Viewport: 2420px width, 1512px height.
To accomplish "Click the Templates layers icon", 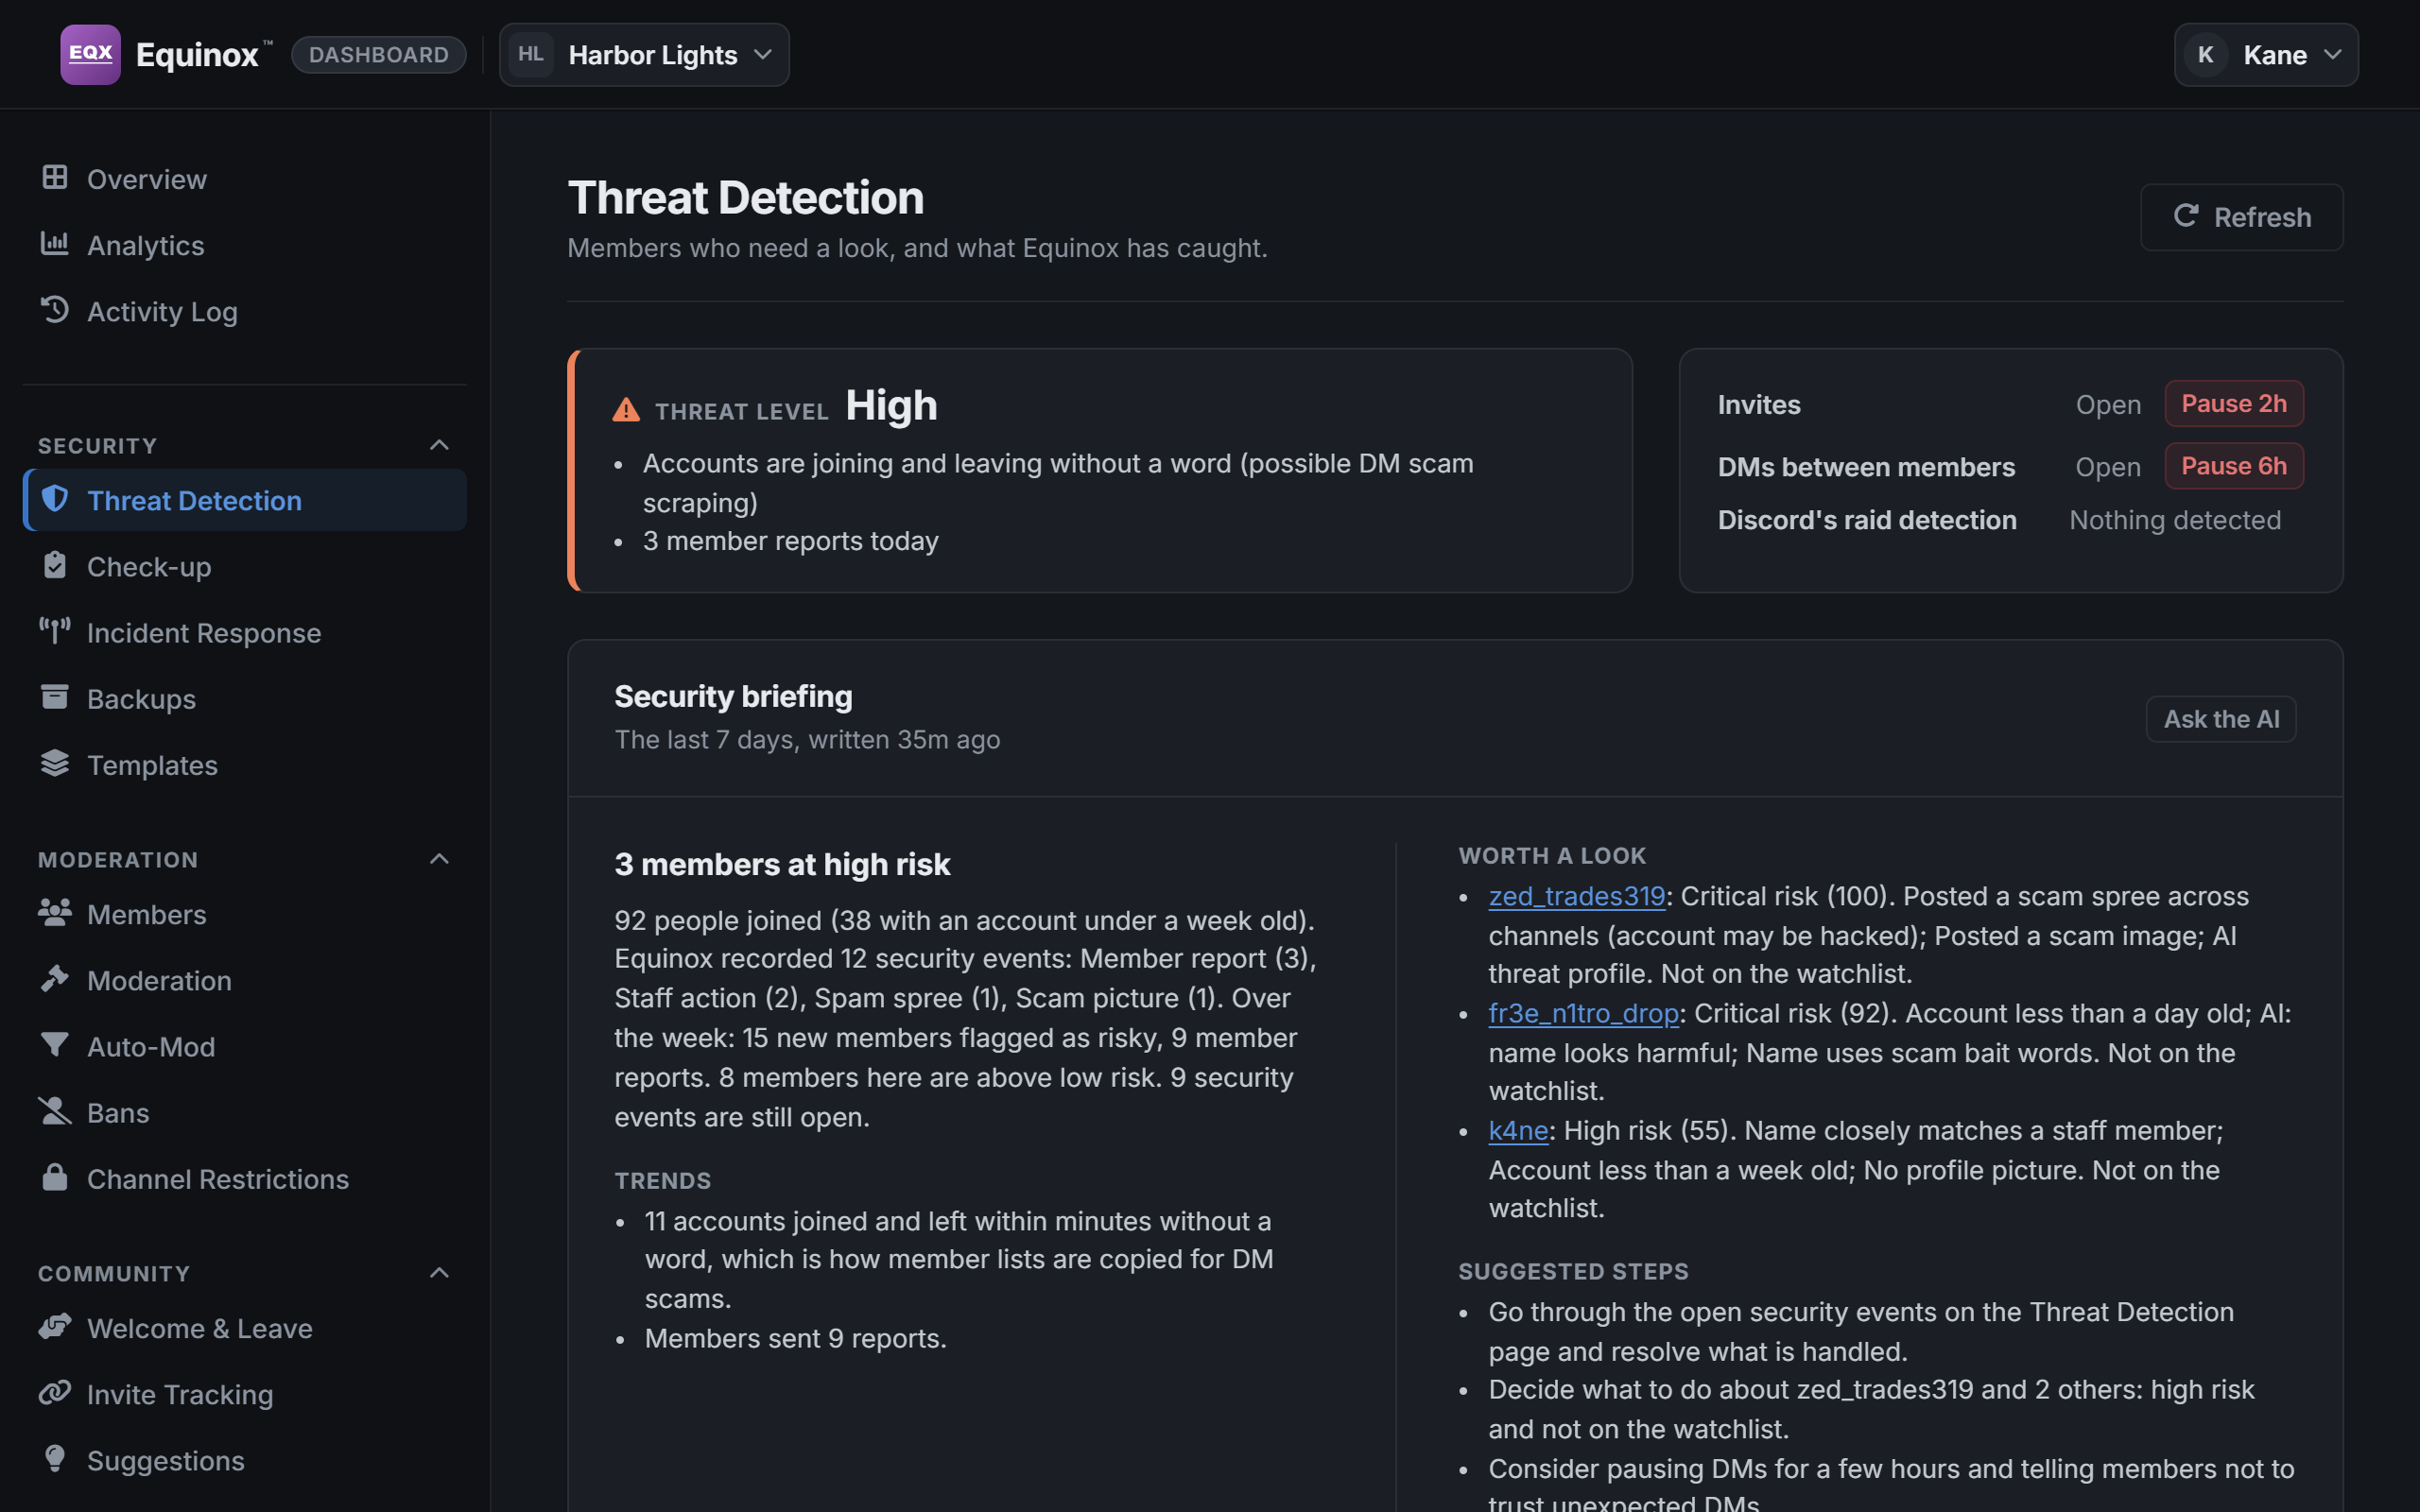I will point(55,763).
